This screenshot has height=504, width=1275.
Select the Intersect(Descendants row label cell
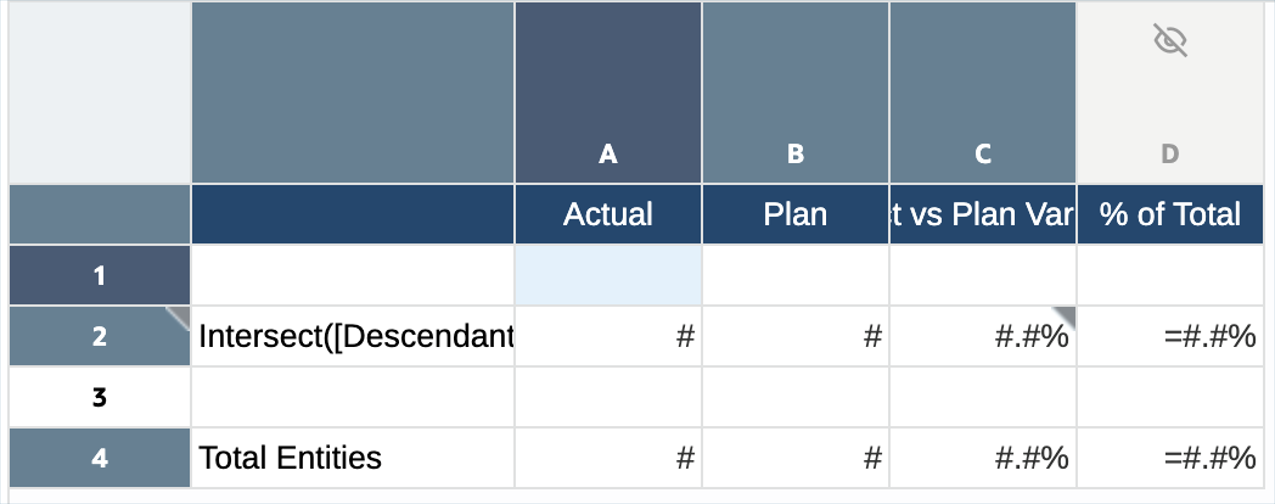tap(353, 336)
